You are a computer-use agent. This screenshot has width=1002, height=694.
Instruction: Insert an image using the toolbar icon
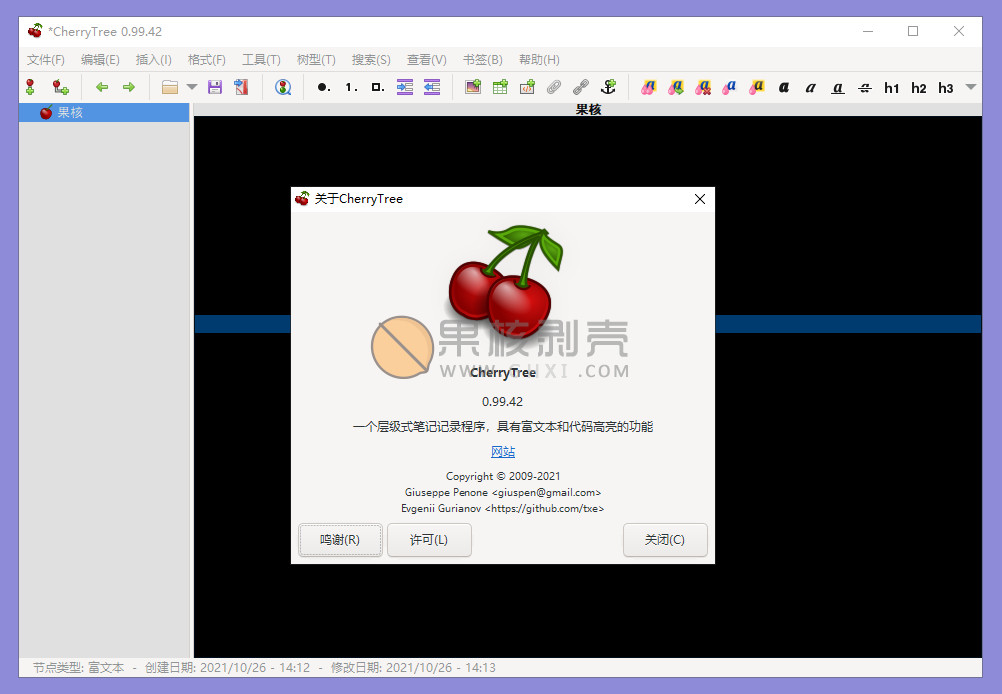473,87
